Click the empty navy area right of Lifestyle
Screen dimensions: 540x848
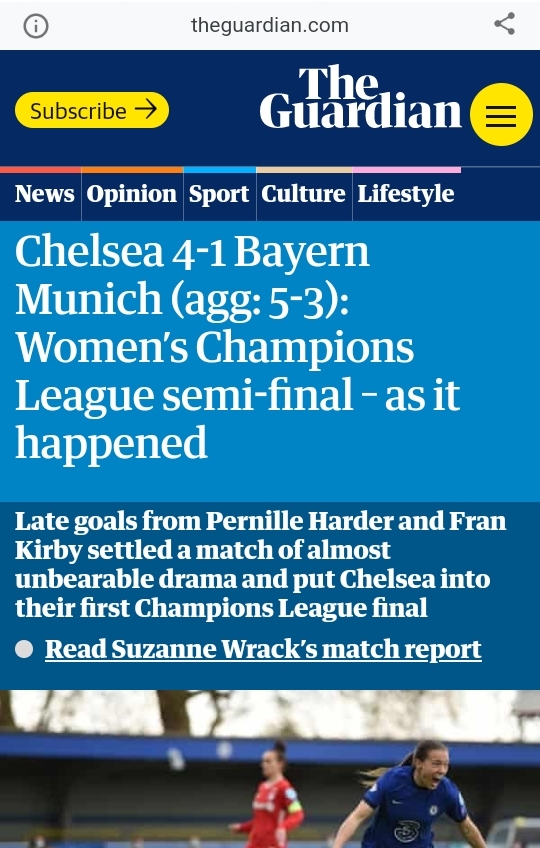click(501, 194)
